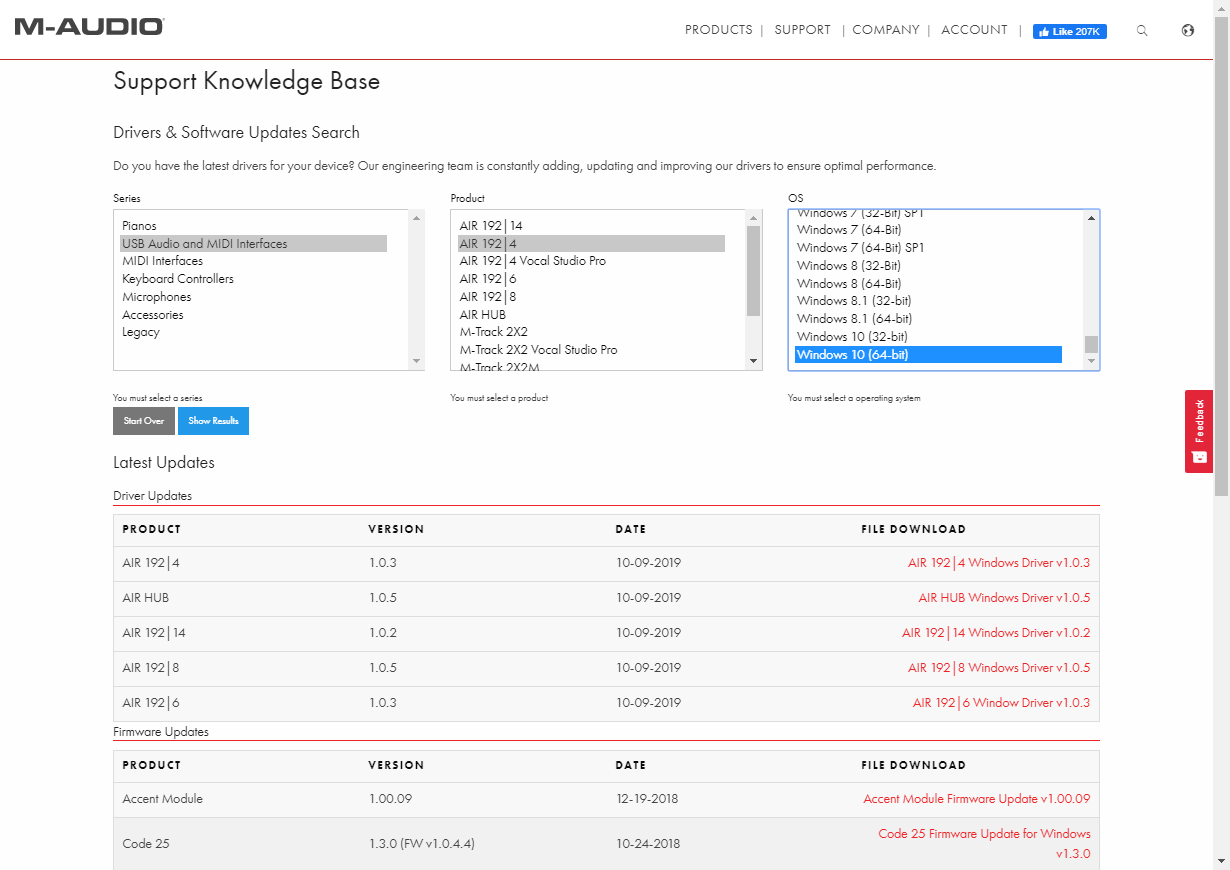Download Accent Module Firmware Update v1.00.09
Screen dimensions: 1230x870
pyautogui.click(x=976, y=798)
